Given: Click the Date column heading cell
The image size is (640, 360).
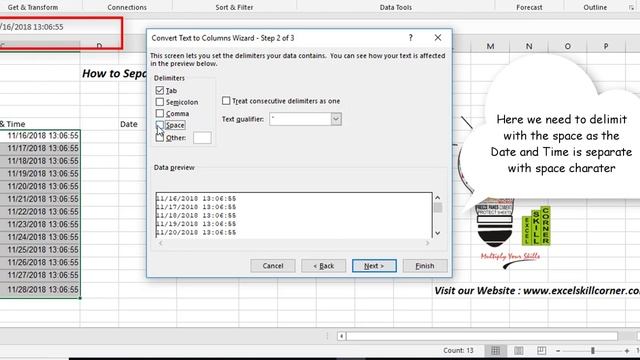Looking at the screenshot, I should pos(129,124).
